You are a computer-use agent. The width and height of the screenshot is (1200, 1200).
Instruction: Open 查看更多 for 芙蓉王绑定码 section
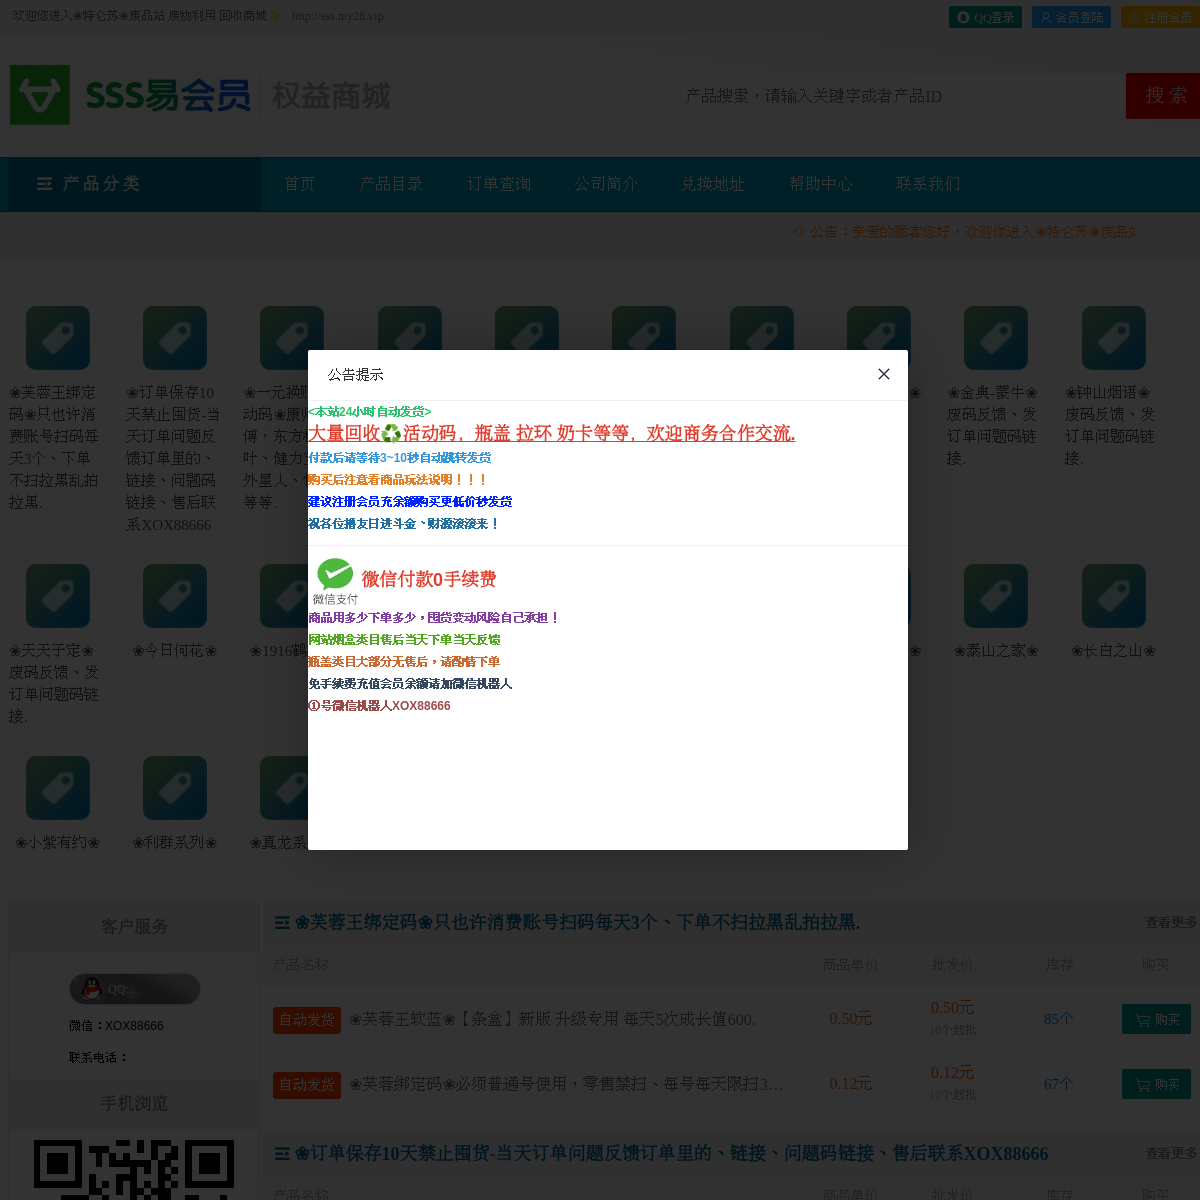tap(1171, 922)
